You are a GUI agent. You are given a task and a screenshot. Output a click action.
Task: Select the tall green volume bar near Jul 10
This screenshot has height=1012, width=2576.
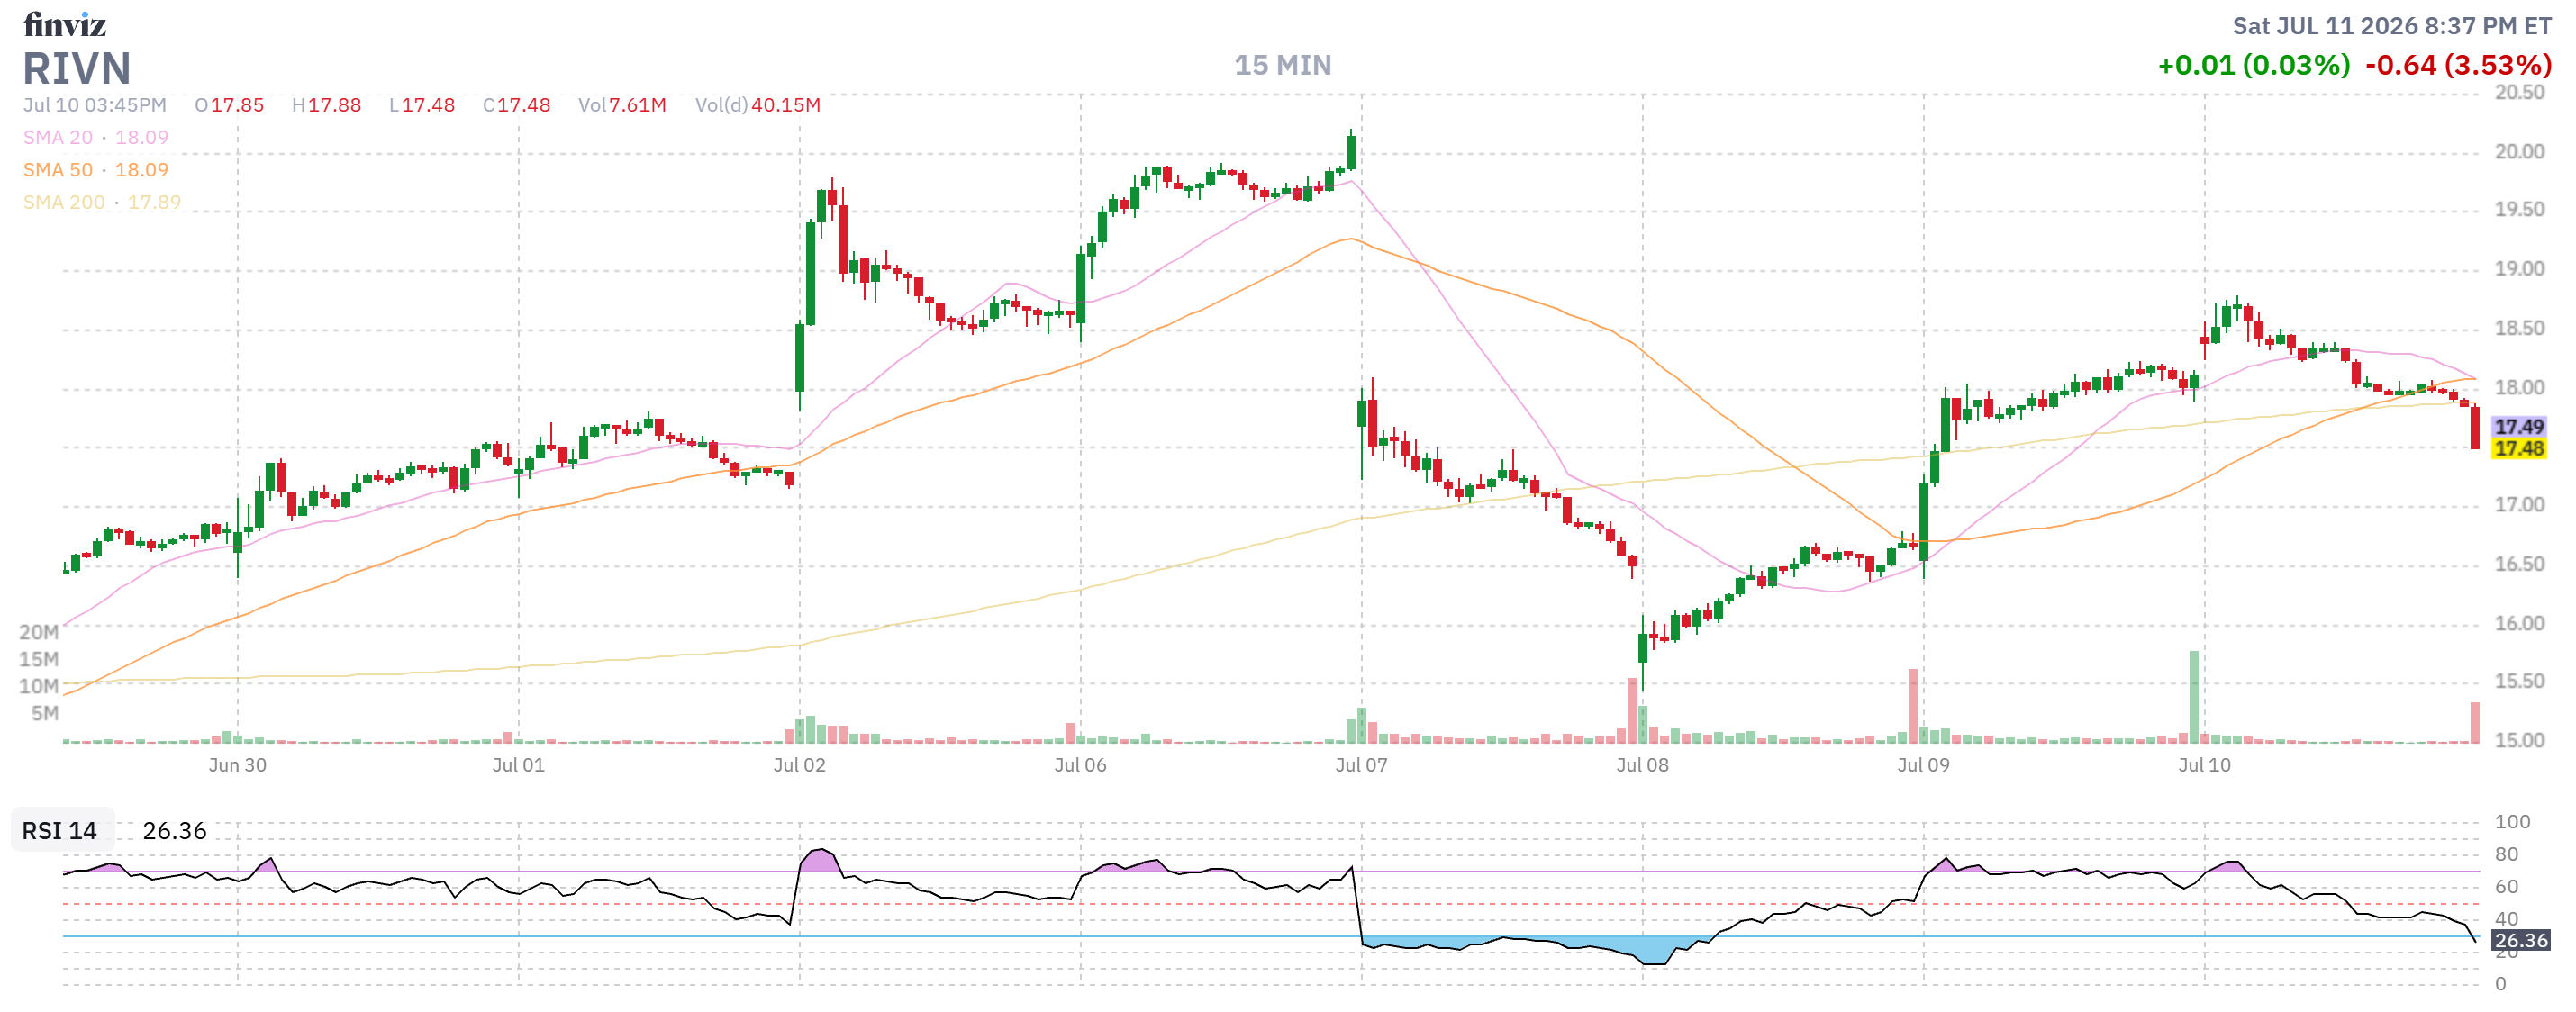coord(2193,697)
